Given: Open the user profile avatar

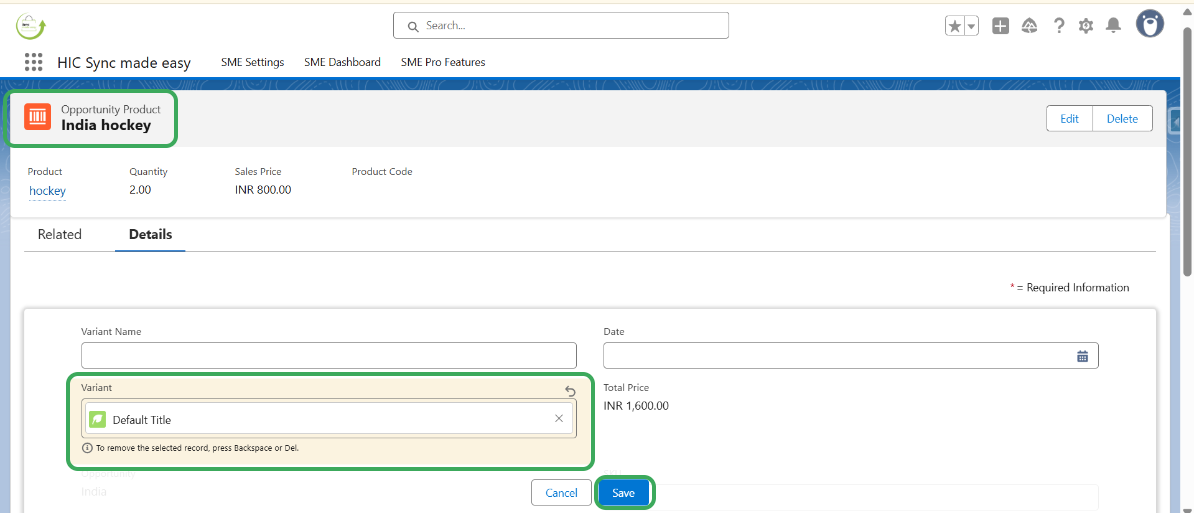Looking at the screenshot, I should pyautogui.click(x=1150, y=25).
